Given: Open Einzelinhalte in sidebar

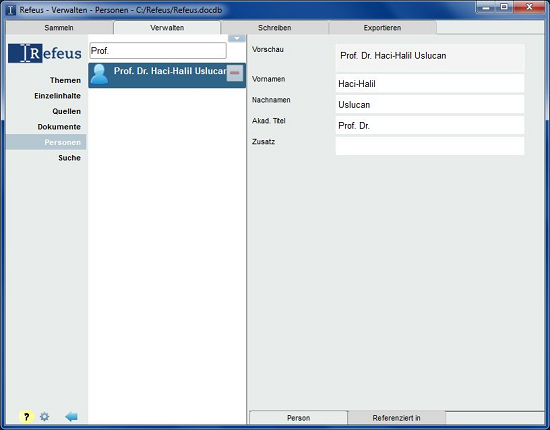Looking at the screenshot, I should (58, 96).
